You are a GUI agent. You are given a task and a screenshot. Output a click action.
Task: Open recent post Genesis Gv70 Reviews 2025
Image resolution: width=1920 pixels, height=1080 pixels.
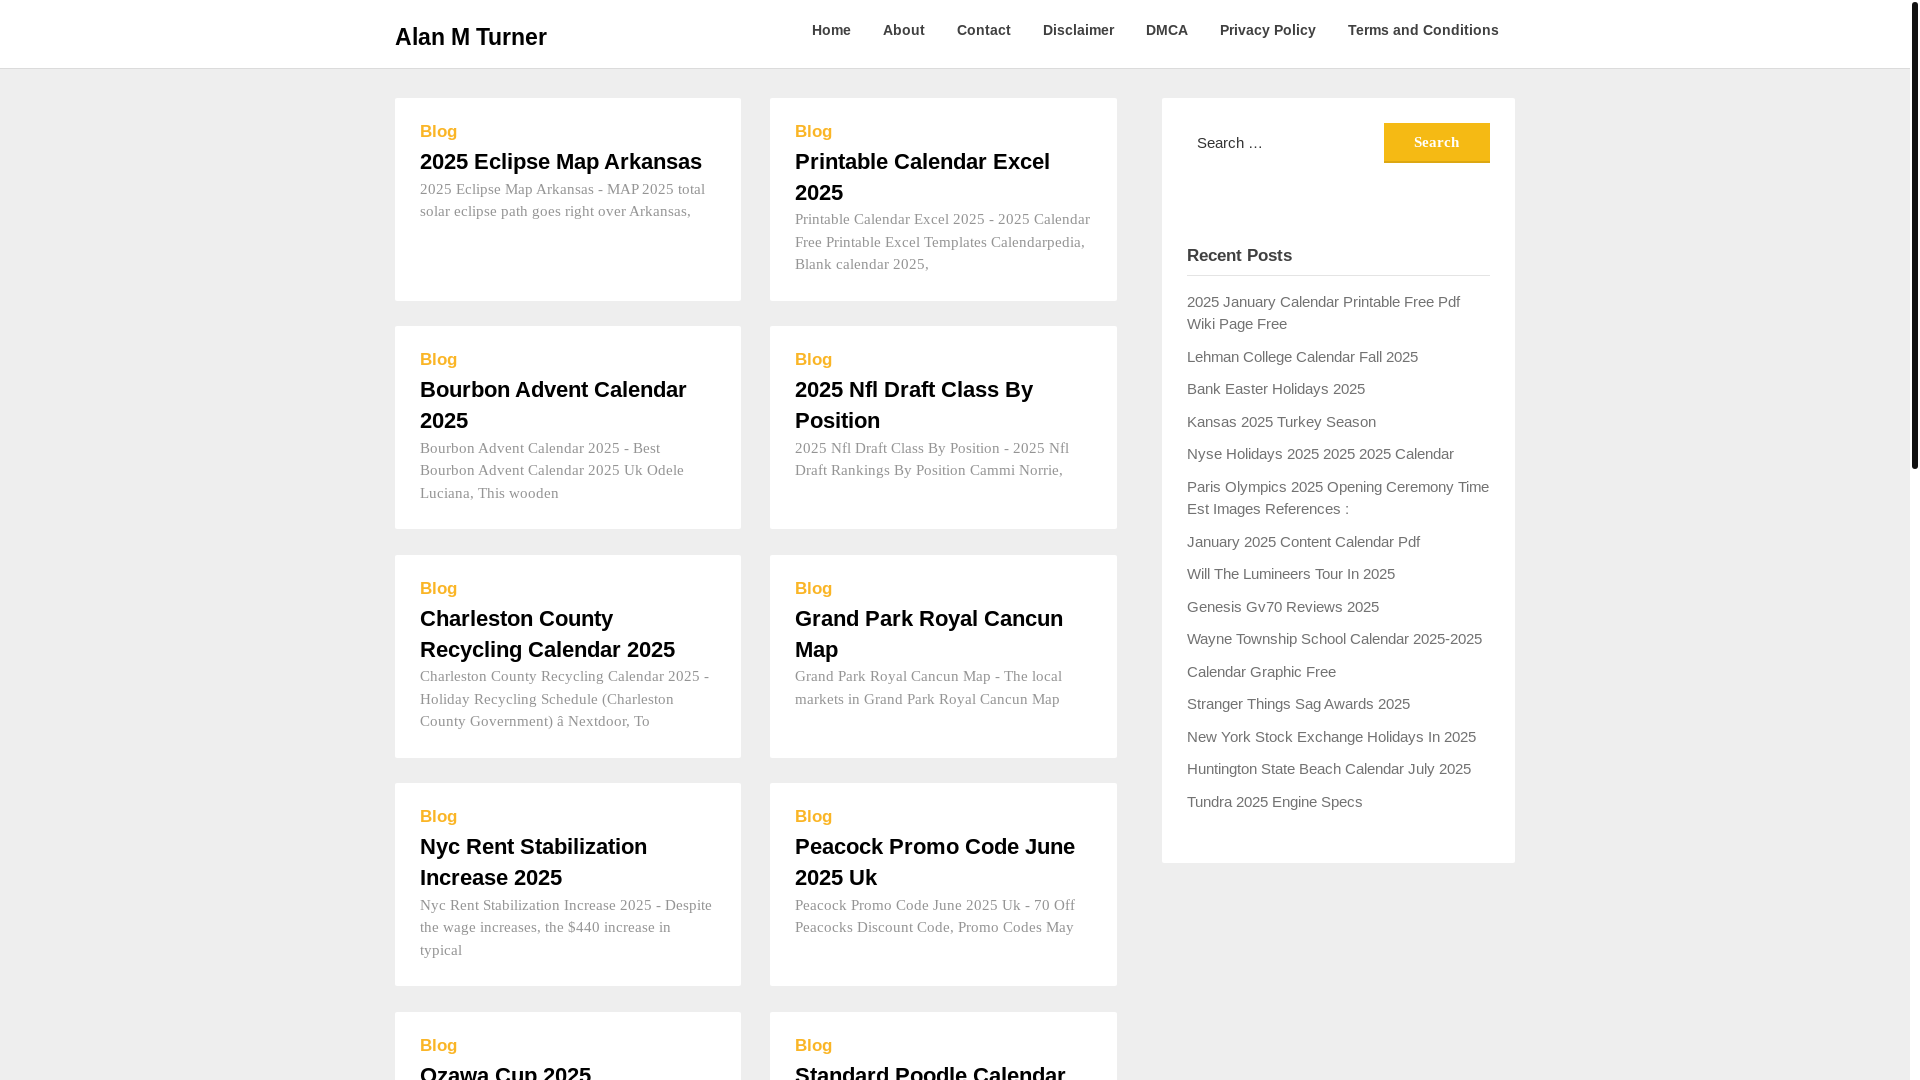[1282, 607]
